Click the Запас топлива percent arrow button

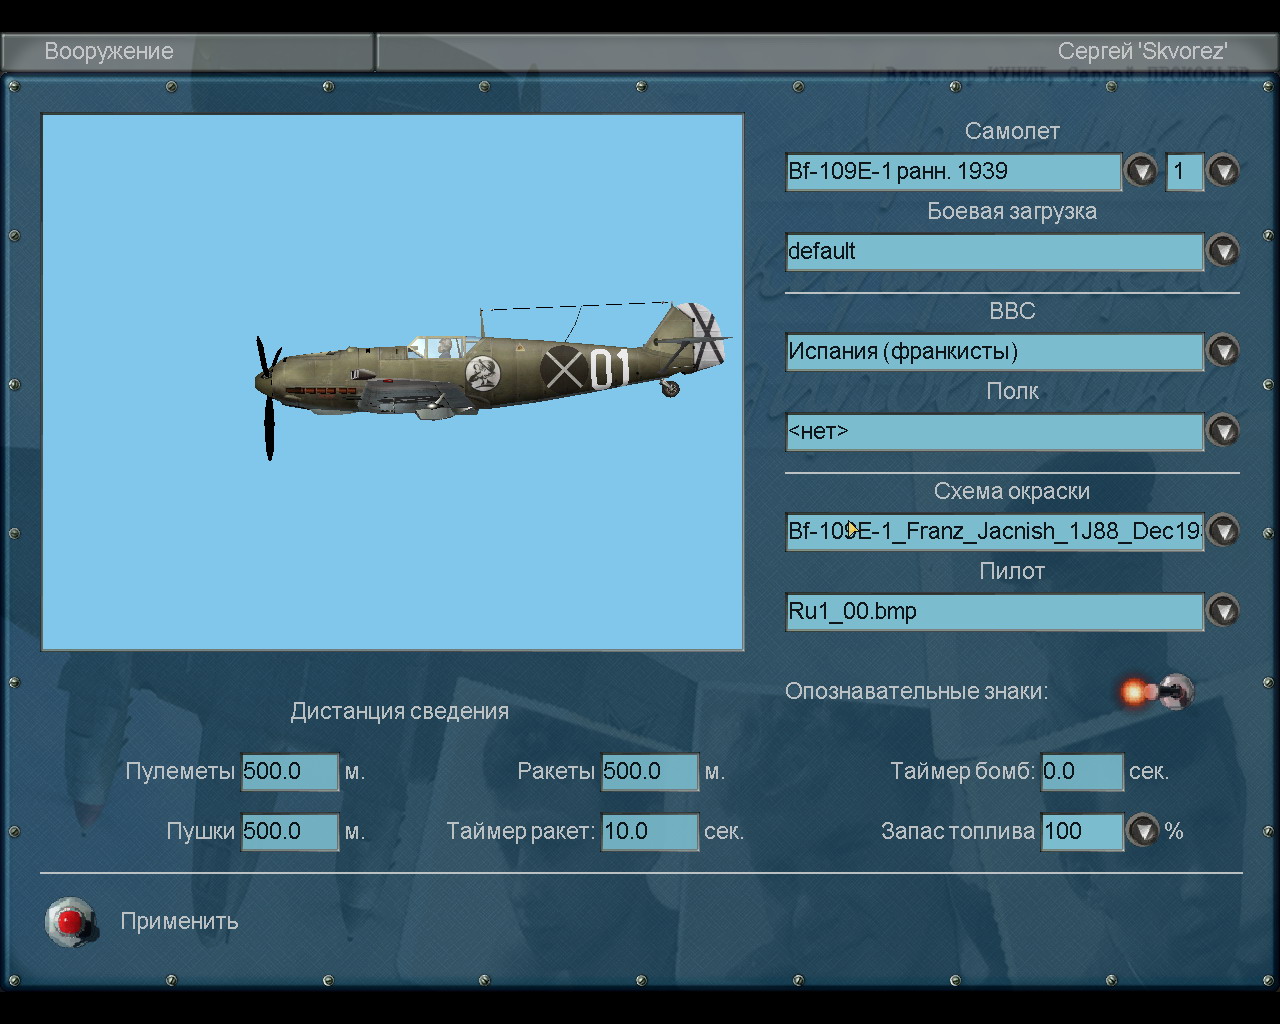[1142, 831]
